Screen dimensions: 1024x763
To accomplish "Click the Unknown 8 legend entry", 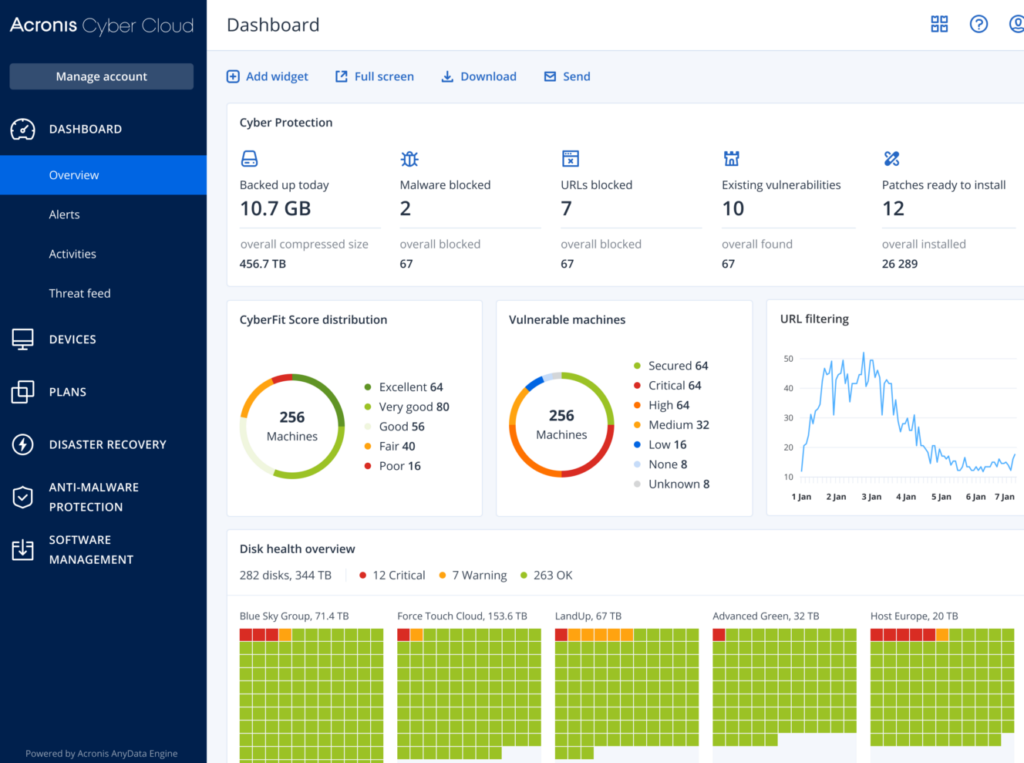I will click(x=671, y=484).
